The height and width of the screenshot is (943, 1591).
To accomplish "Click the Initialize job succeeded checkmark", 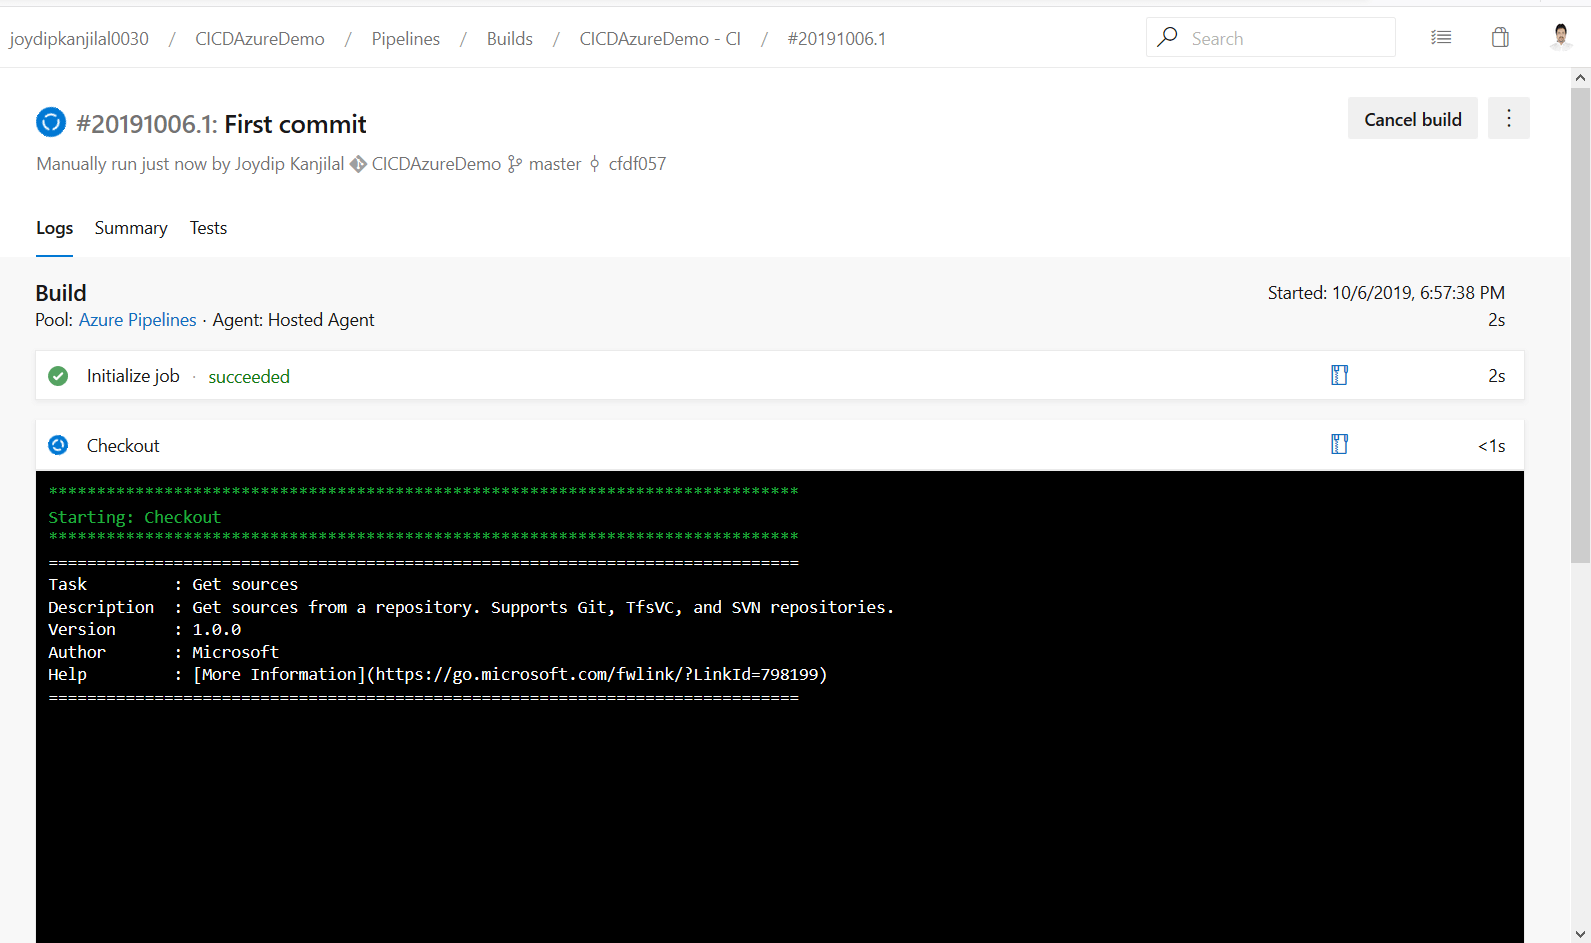I will (x=58, y=376).
